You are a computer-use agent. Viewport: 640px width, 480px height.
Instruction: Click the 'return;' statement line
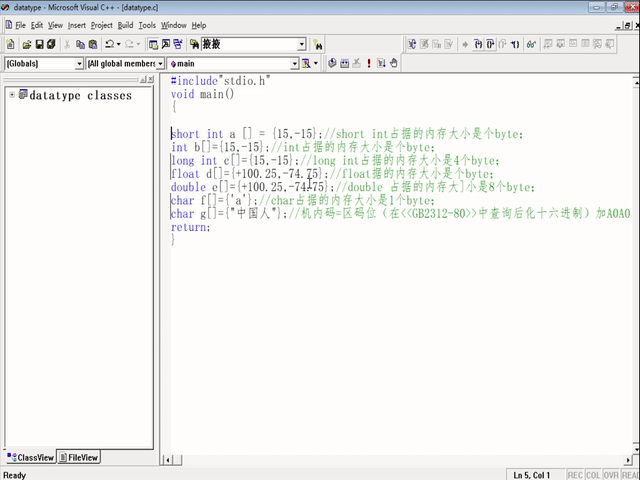pos(190,227)
